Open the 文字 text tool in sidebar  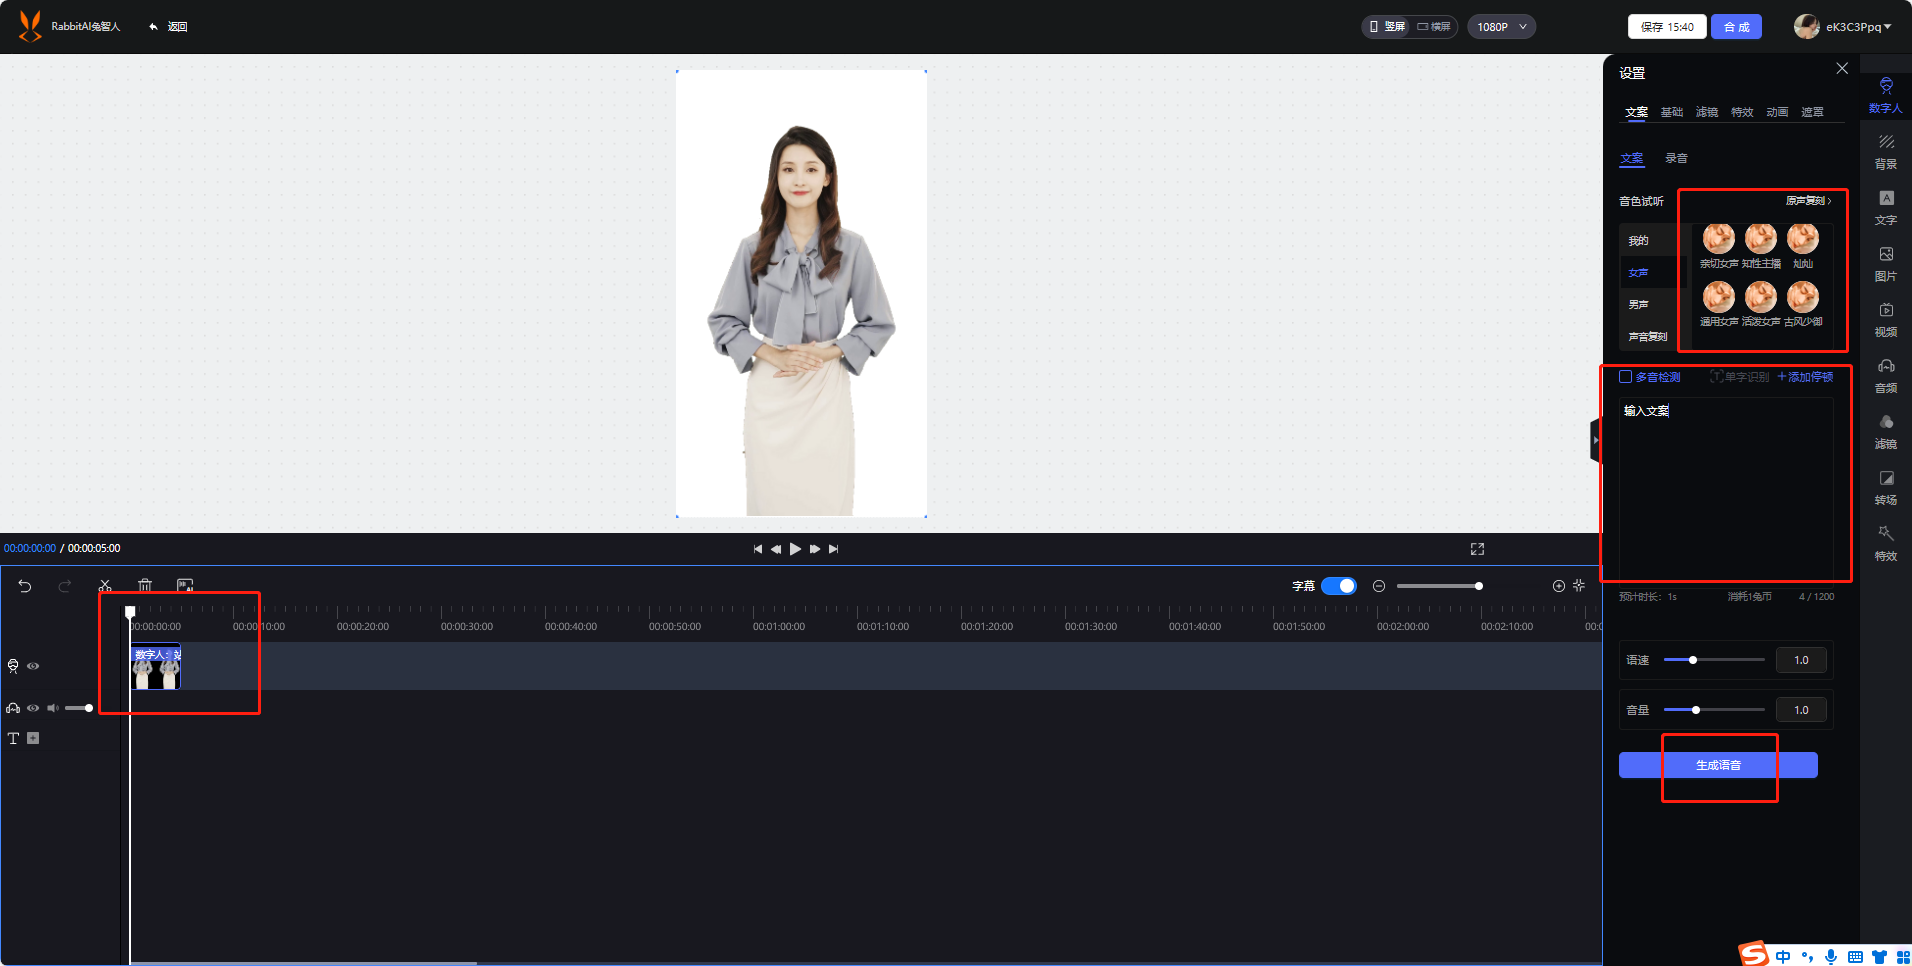click(x=1886, y=208)
